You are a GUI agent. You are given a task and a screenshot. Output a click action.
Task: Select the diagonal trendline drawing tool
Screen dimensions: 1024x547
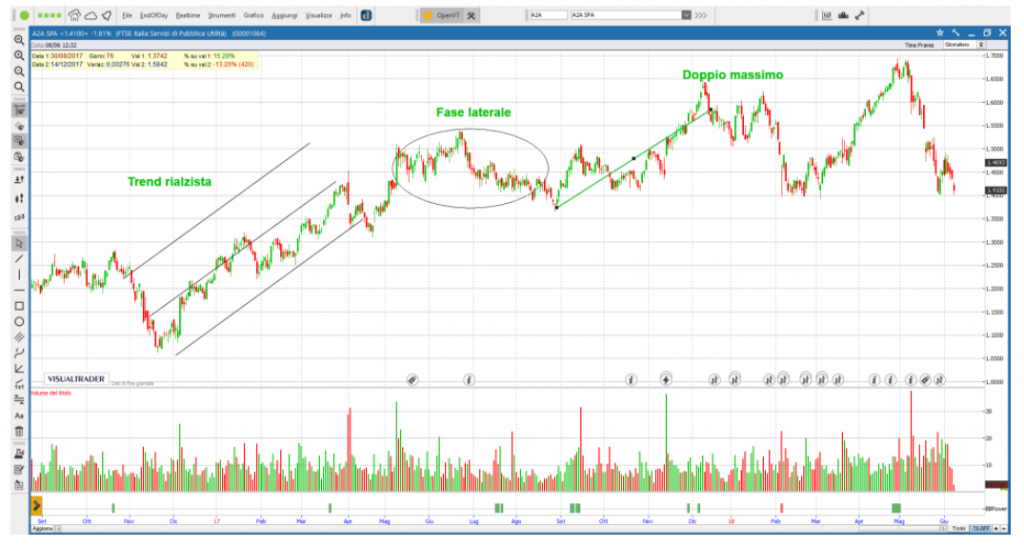point(19,259)
